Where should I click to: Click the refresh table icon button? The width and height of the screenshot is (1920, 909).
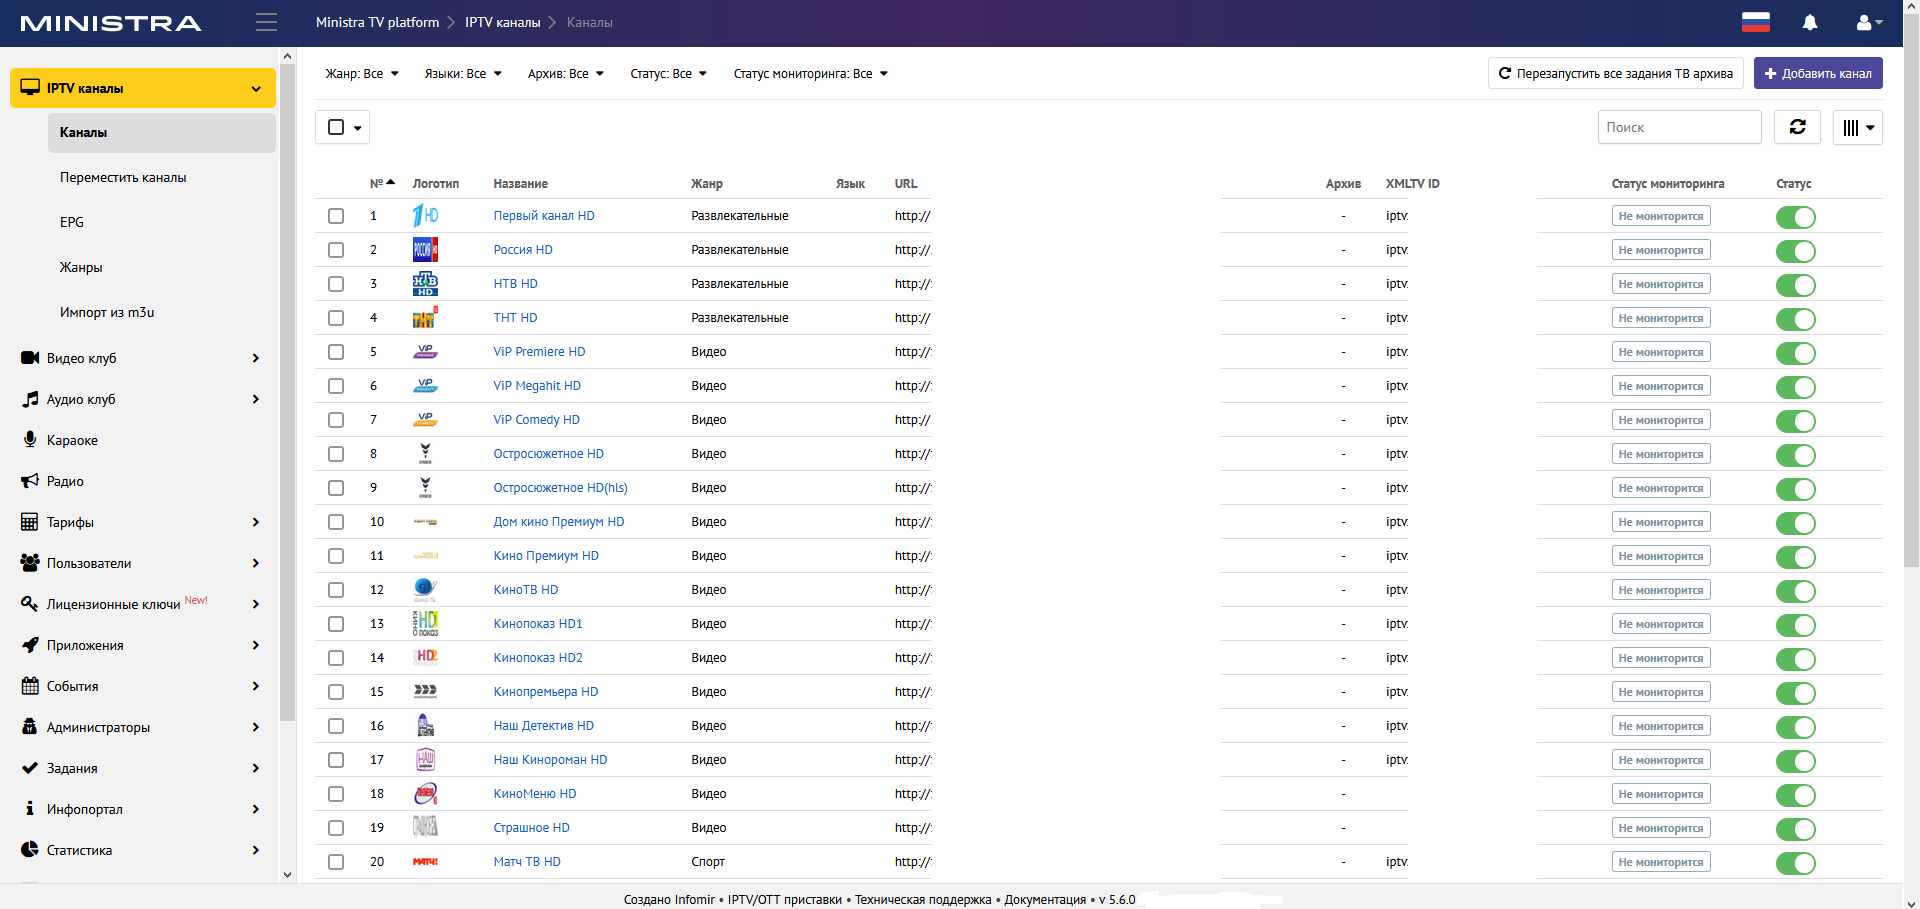[1798, 127]
